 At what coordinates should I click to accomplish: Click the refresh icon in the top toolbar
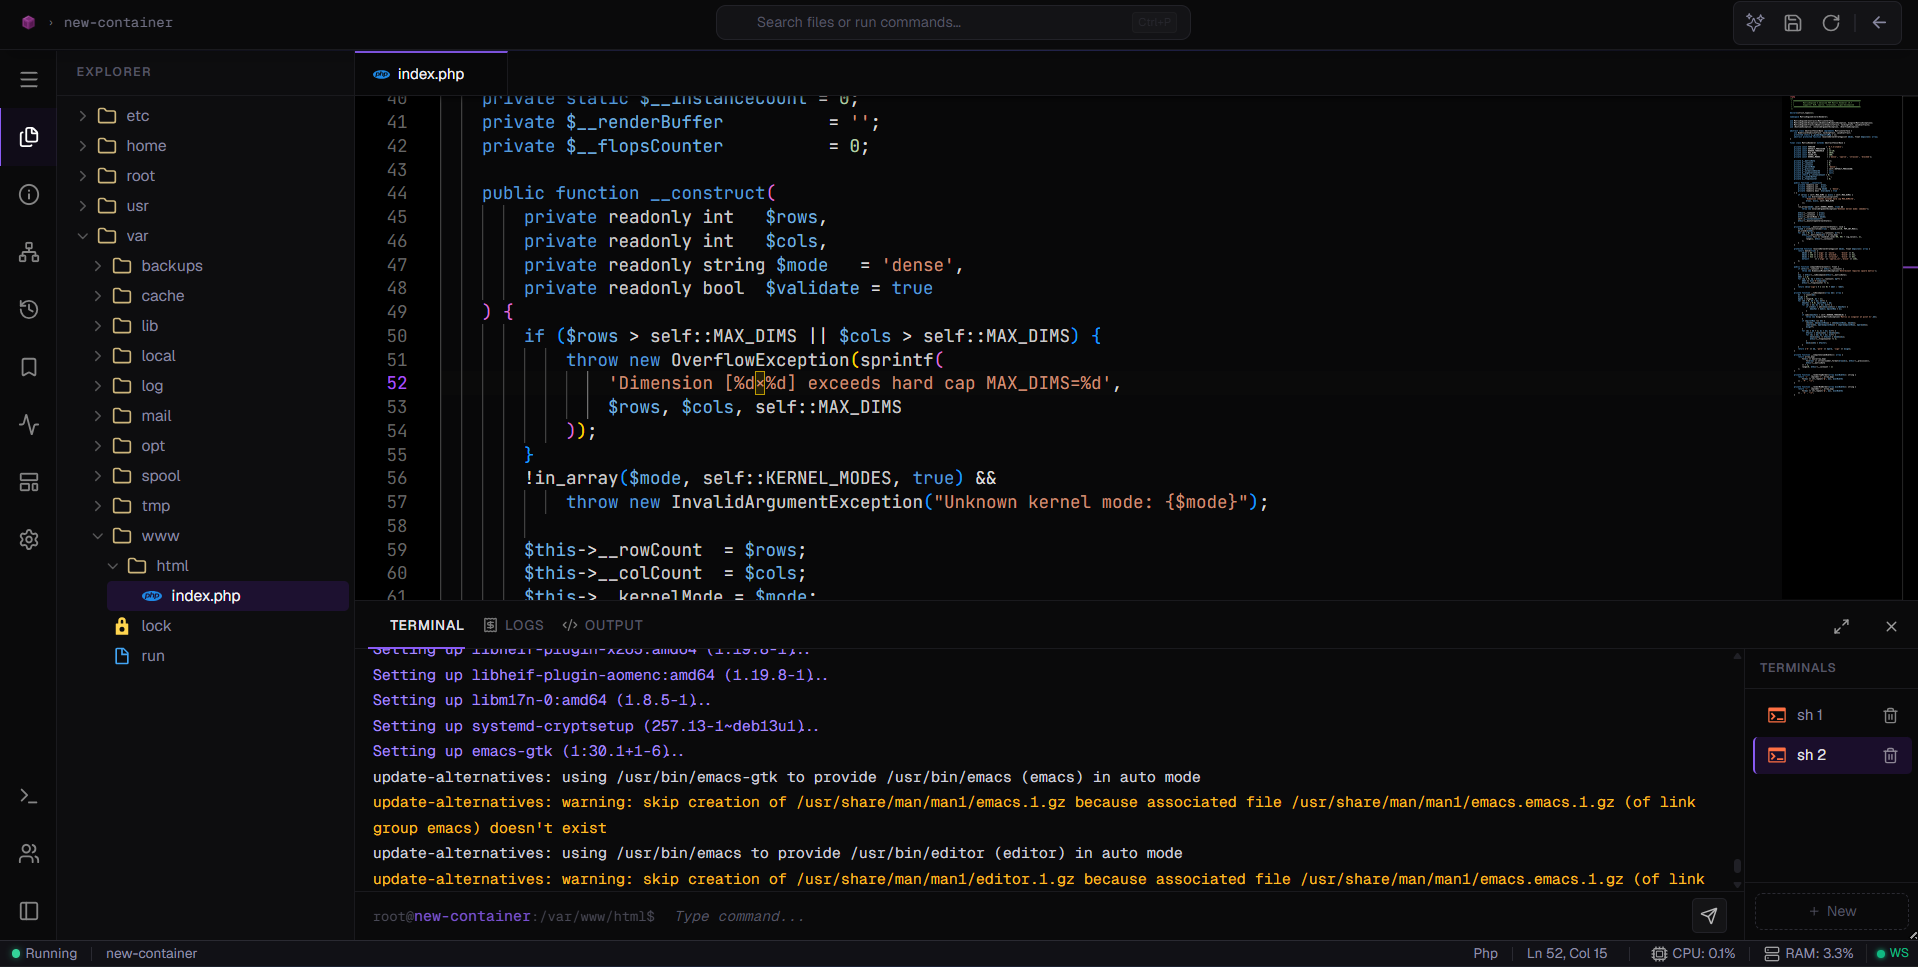(x=1831, y=22)
